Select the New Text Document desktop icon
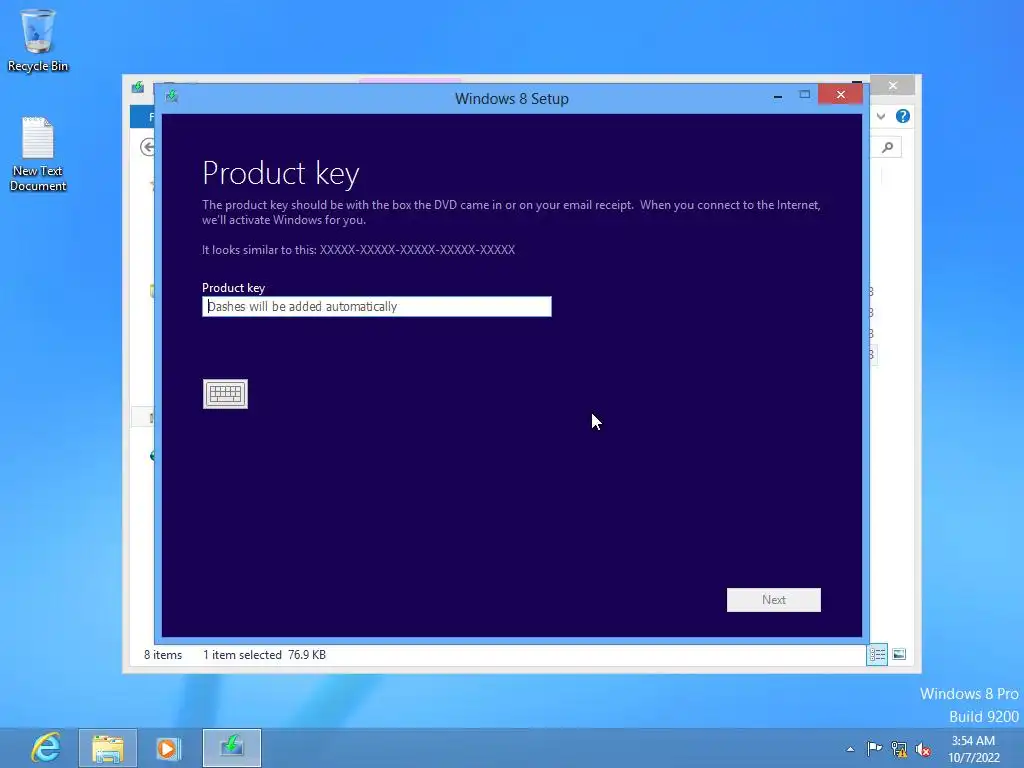 coord(38,154)
